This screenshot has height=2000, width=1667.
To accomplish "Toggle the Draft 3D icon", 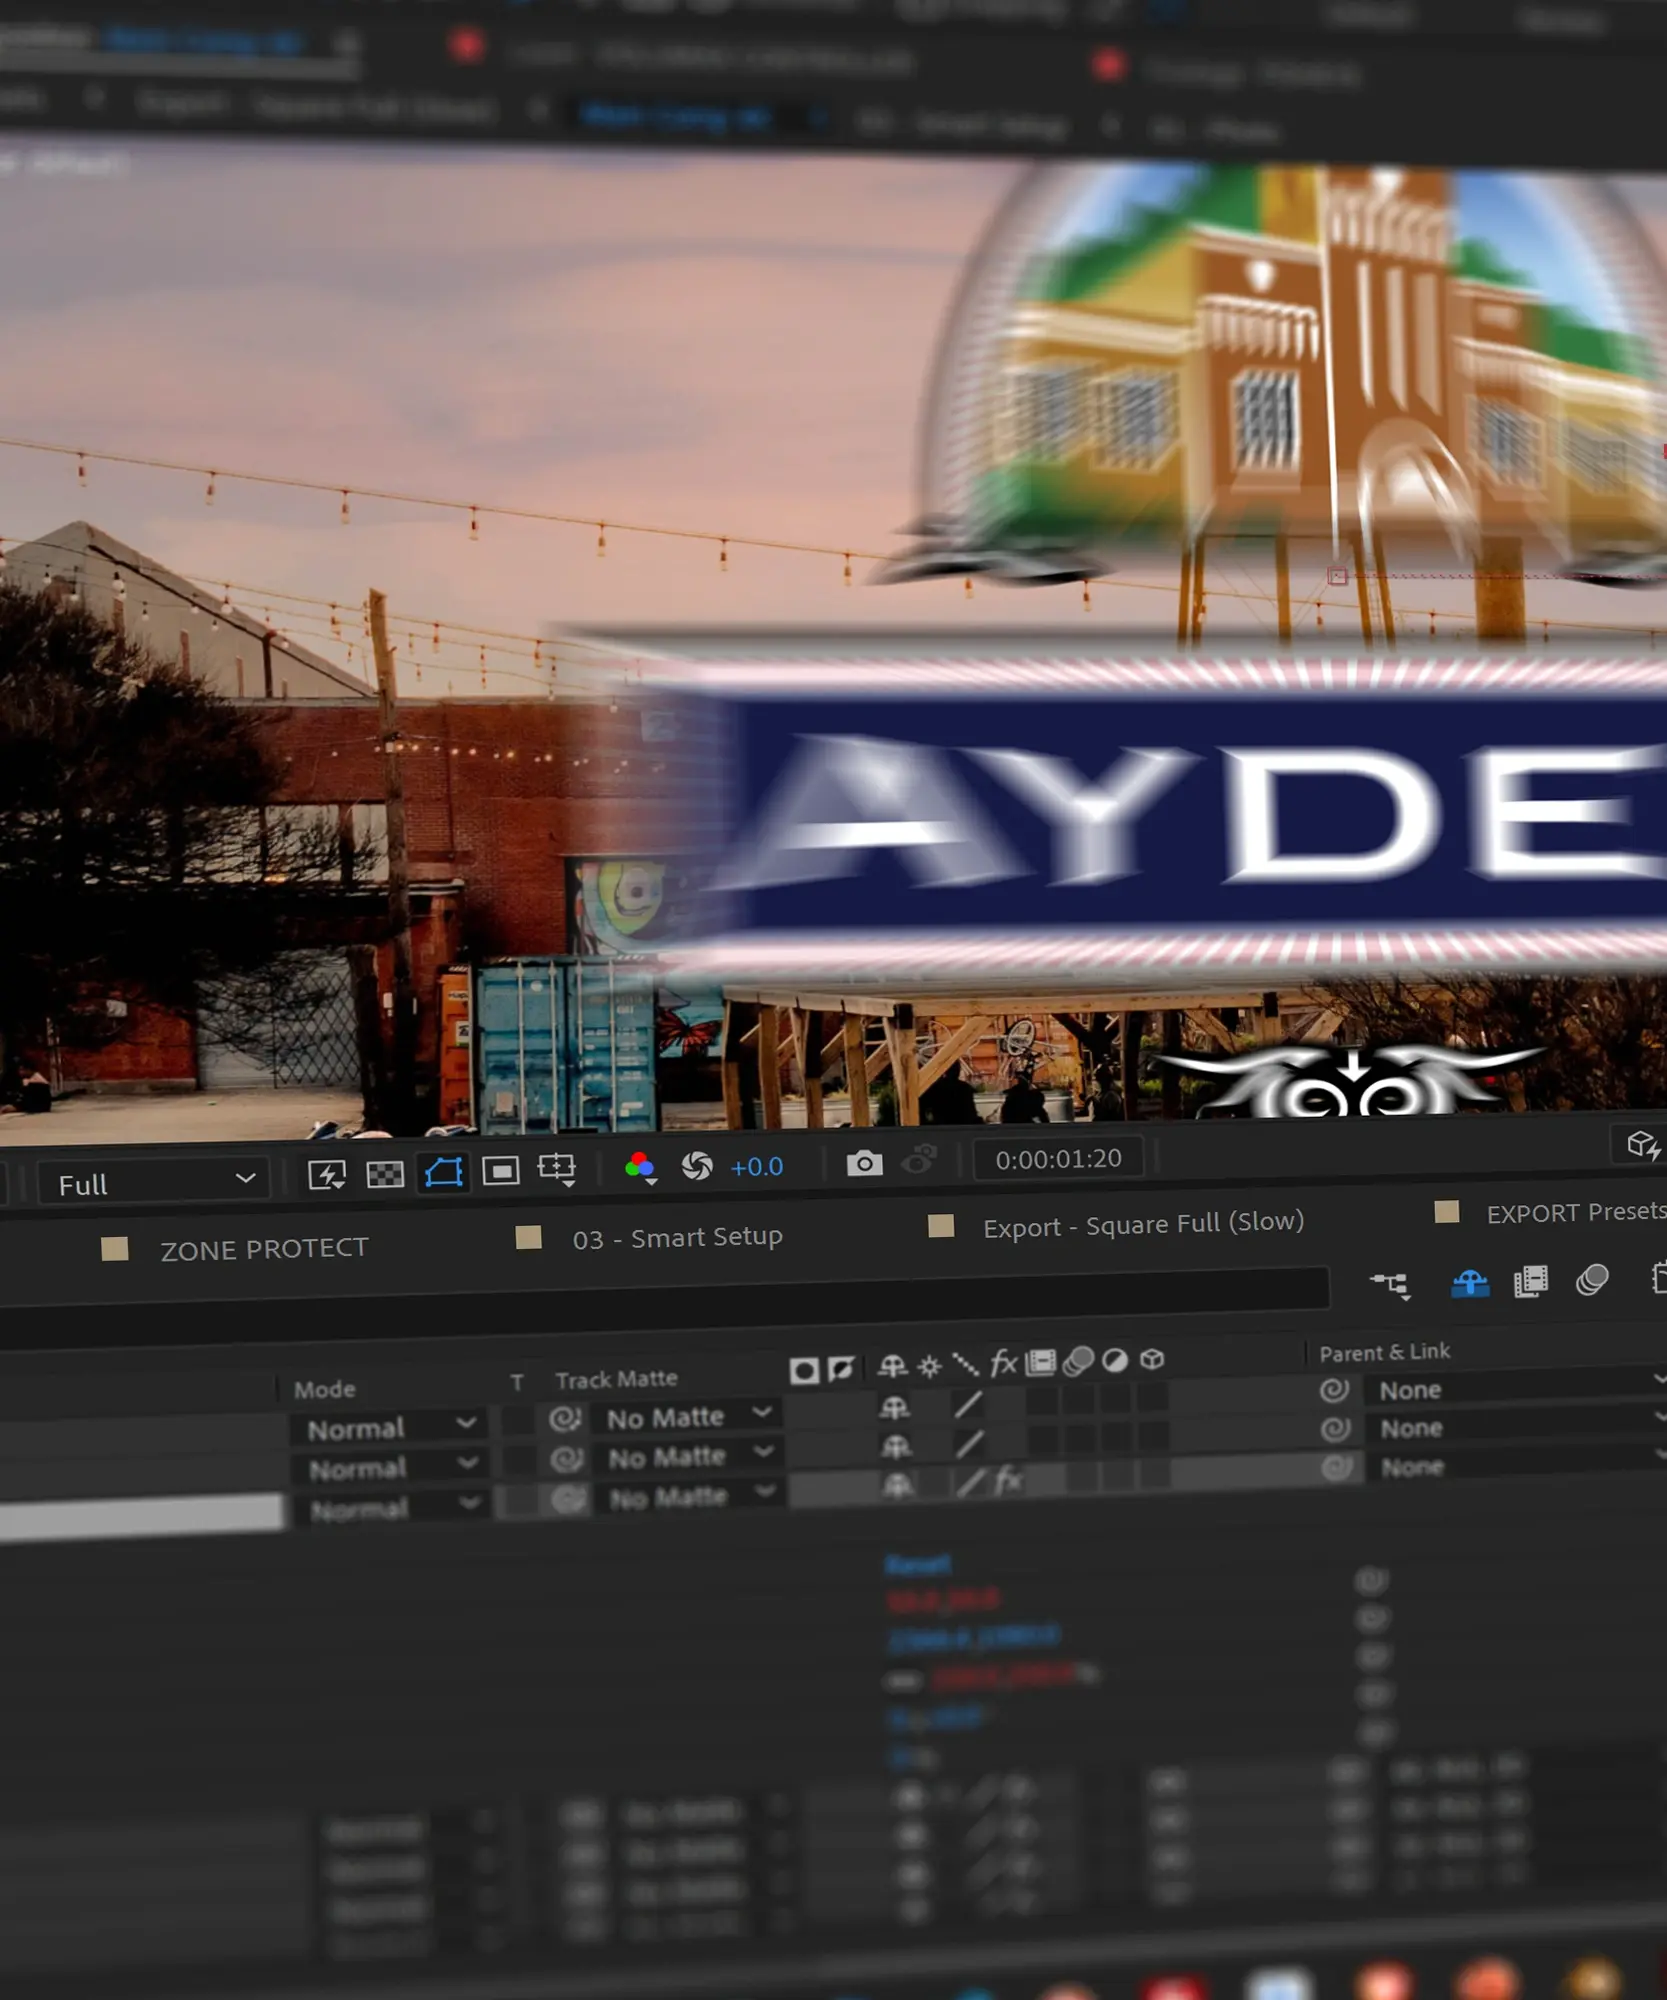I will (x=1642, y=1144).
